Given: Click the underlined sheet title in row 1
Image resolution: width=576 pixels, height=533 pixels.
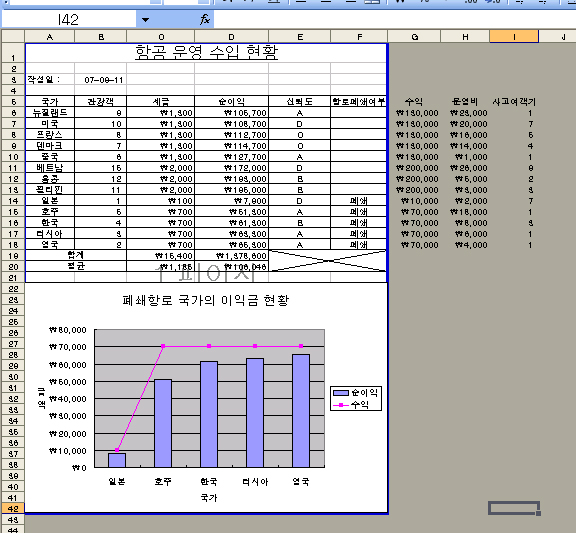Looking at the screenshot, I should pyautogui.click(x=206, y=52).
